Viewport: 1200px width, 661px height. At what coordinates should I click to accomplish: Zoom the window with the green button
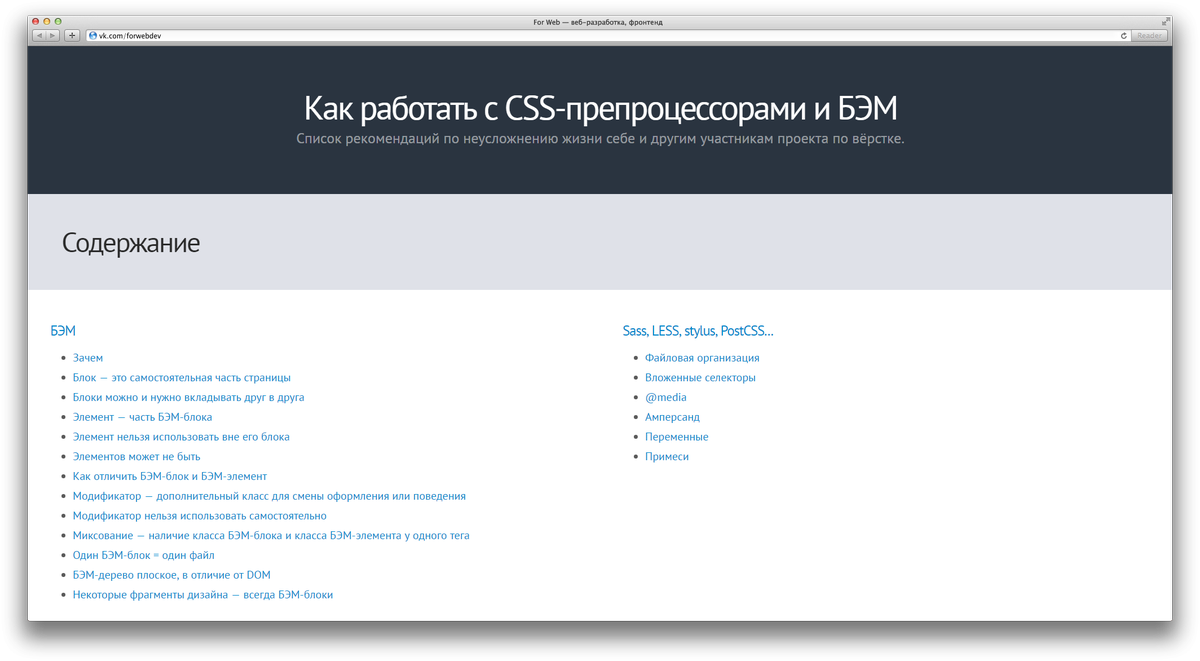[58, 21]
